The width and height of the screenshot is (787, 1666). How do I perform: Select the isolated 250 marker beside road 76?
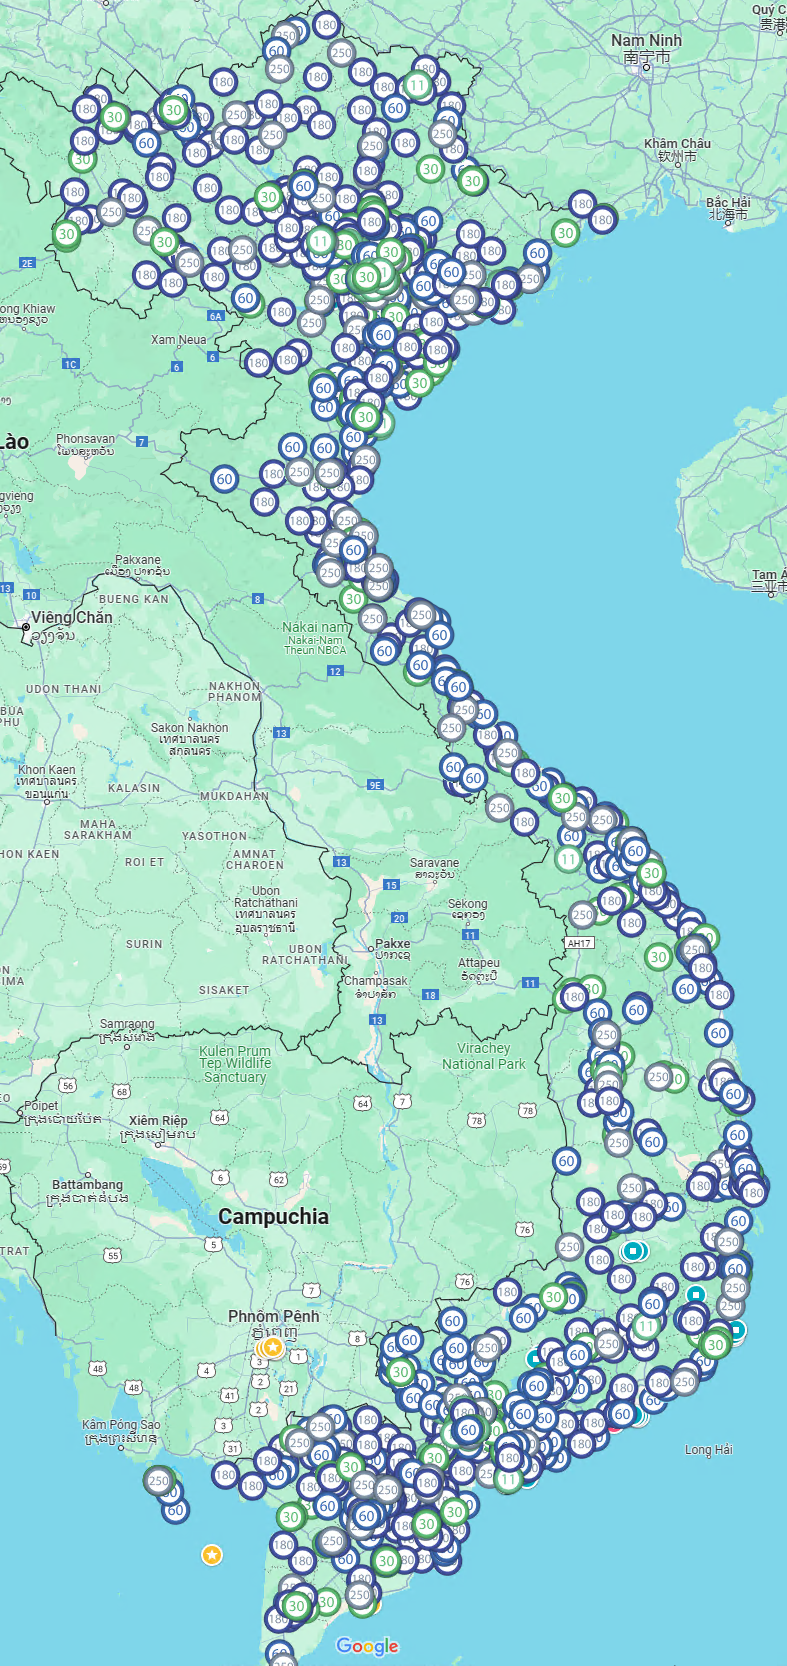(x=570, y=1247)
